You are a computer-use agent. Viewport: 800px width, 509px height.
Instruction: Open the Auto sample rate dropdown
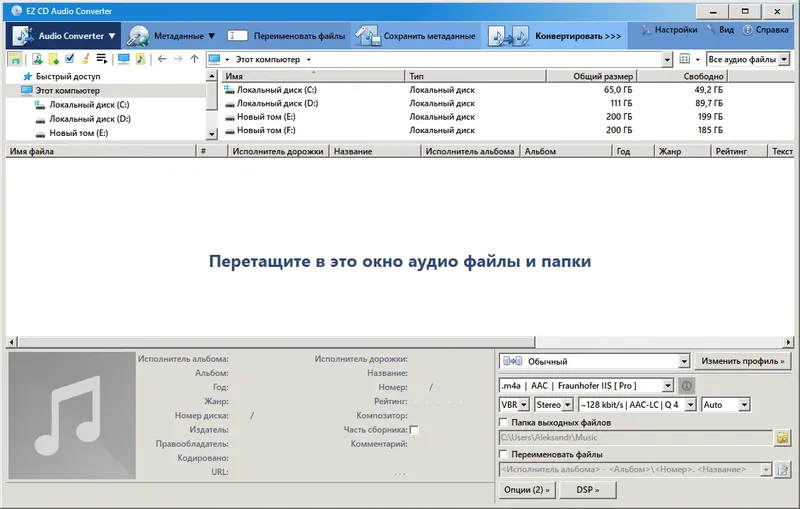click(x=726, y=404)
